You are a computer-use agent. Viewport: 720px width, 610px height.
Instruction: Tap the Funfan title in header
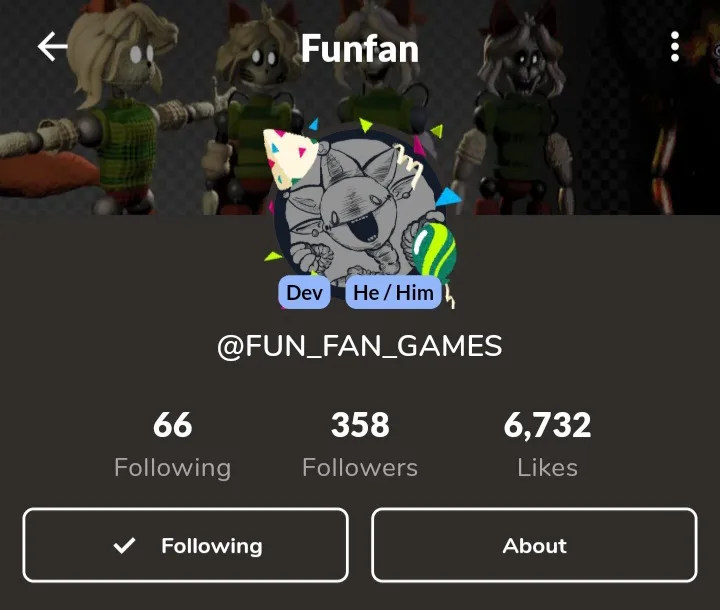tap(360, 48)
